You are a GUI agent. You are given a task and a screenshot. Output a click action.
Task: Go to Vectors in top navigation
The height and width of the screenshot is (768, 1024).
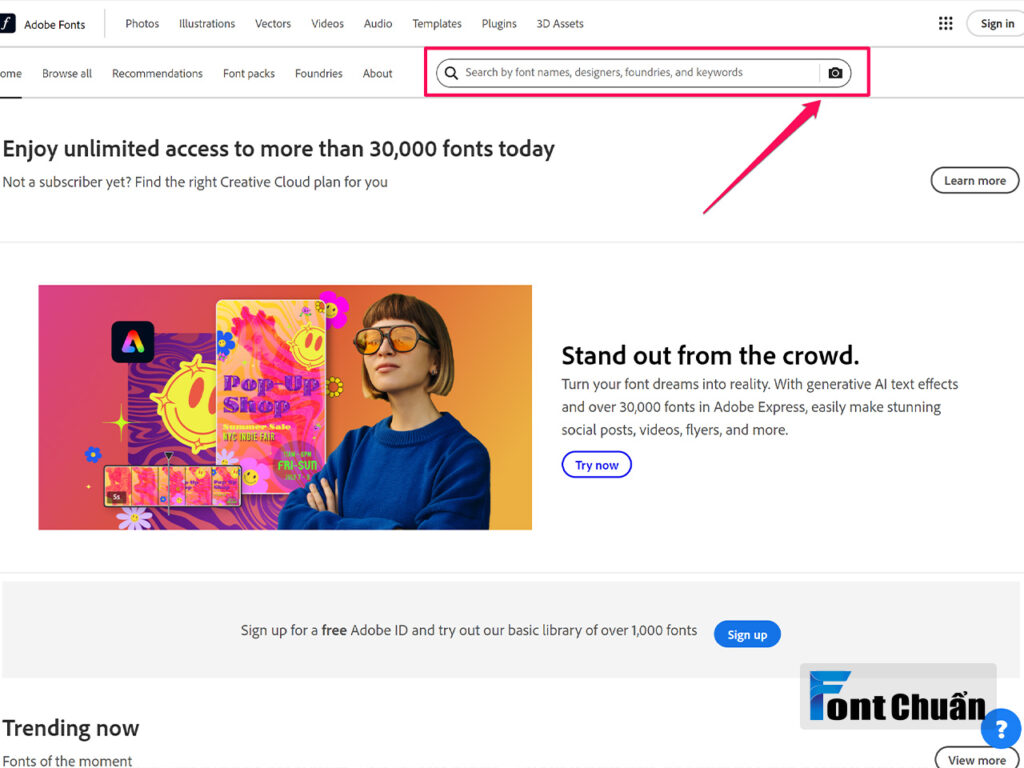273,24
